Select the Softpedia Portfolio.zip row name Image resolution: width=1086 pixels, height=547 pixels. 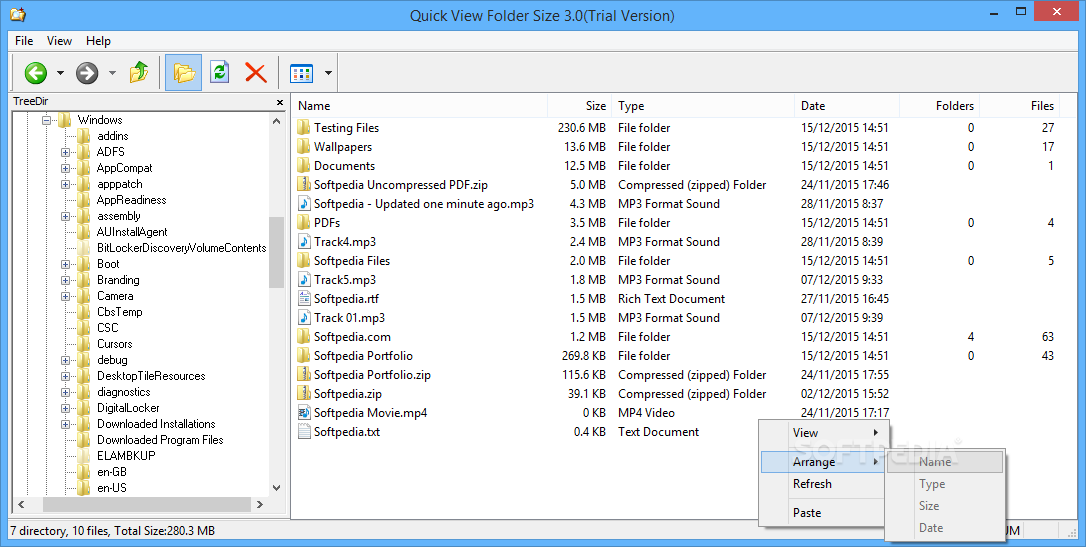click(372, 375)
